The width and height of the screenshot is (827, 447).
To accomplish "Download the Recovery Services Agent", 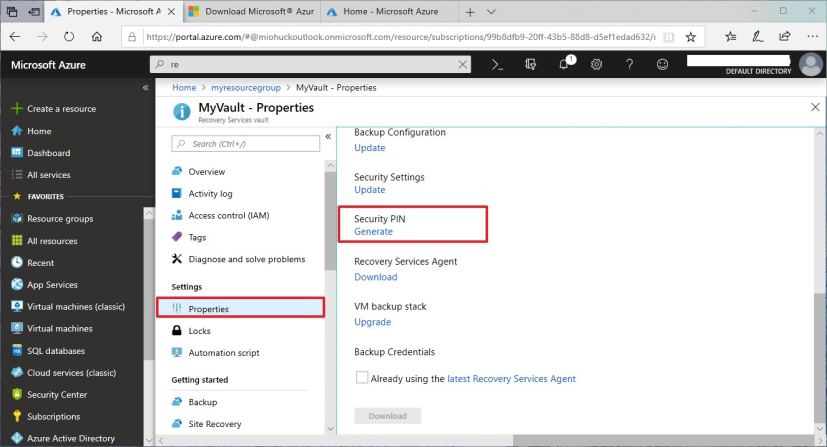I will click(376, 277).
